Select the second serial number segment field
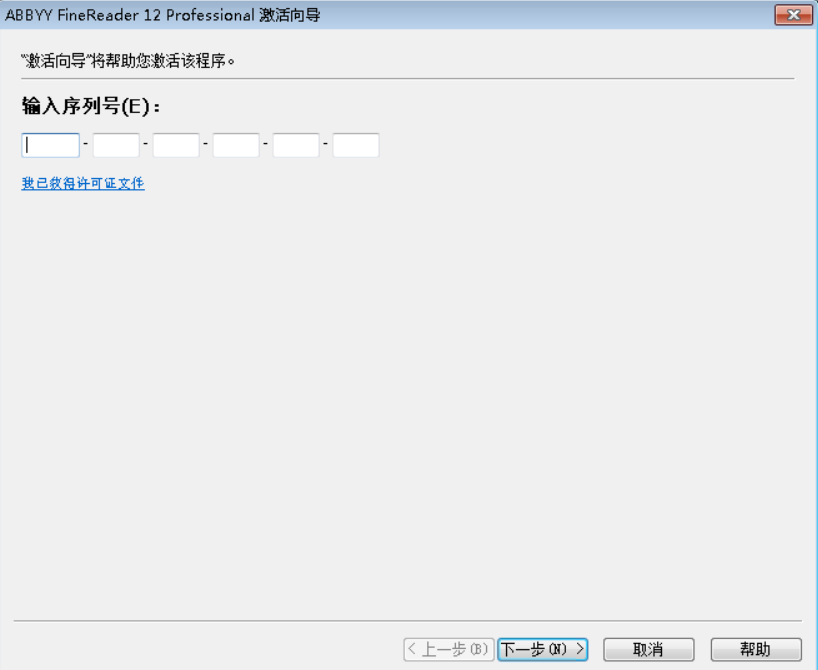This screenshot has width=818, height=670. pyautogui.click(x=116, y=145)
